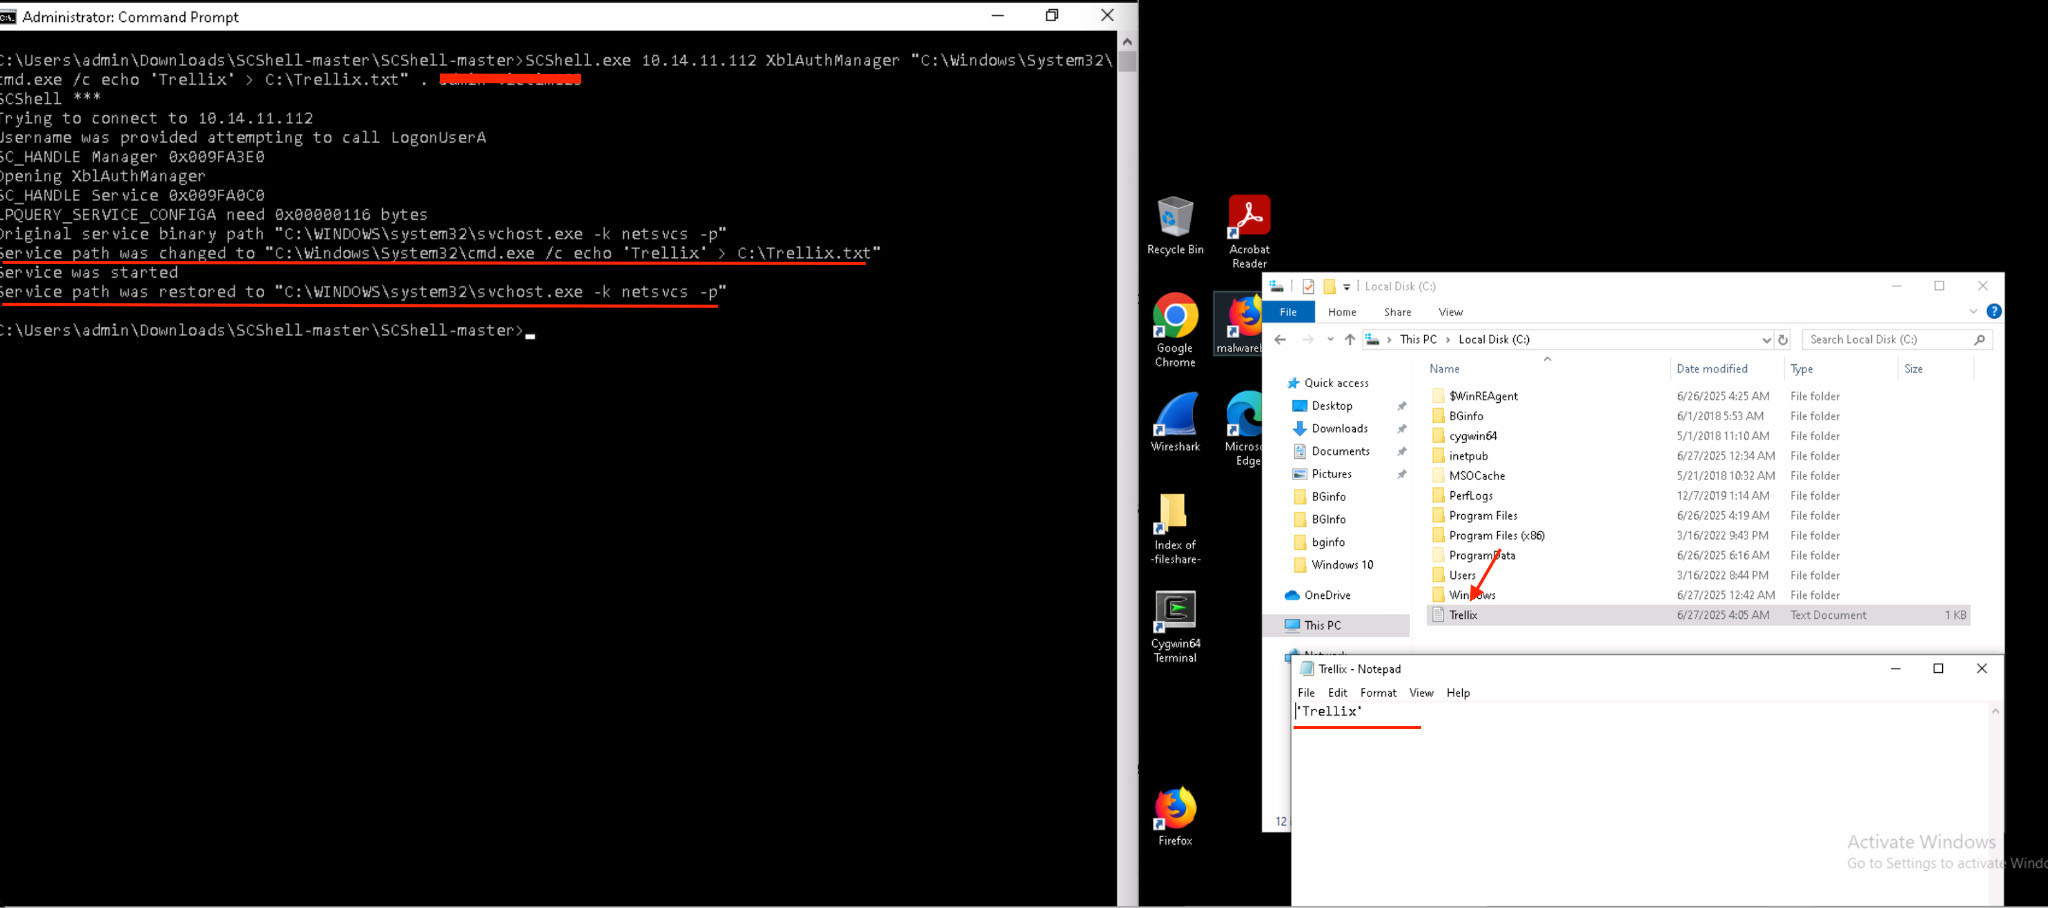The width and height of the screenshot is (2048, 908).
Task: Open Notepad's View menu
Action: (x=1421, y=693)
